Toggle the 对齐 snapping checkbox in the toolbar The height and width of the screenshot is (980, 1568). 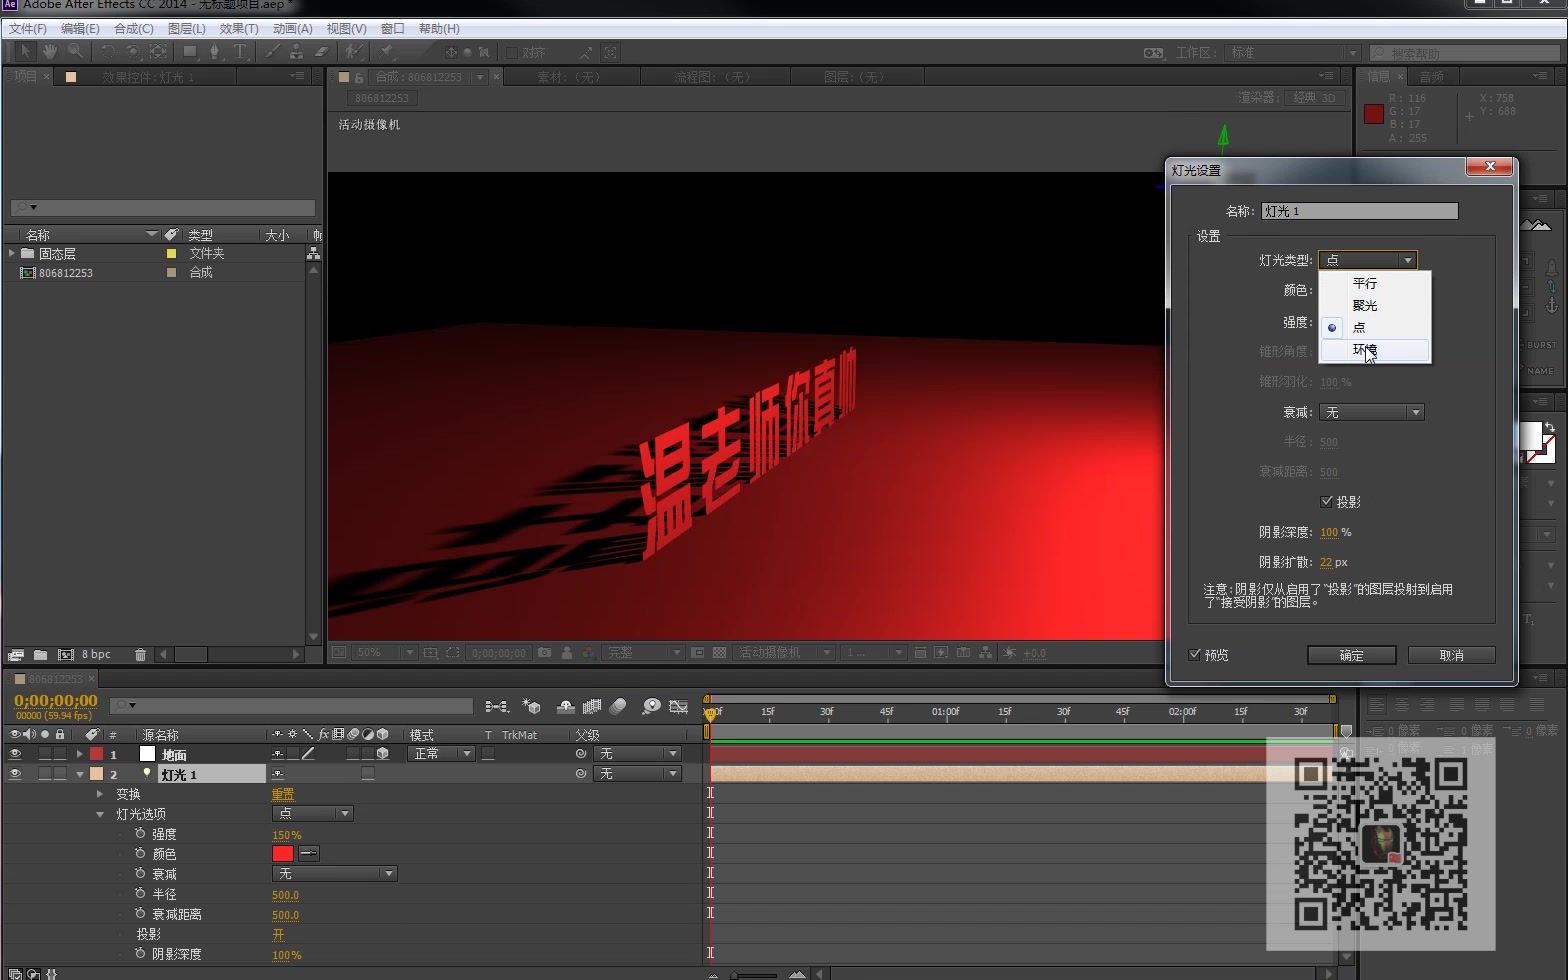(511, 53)
